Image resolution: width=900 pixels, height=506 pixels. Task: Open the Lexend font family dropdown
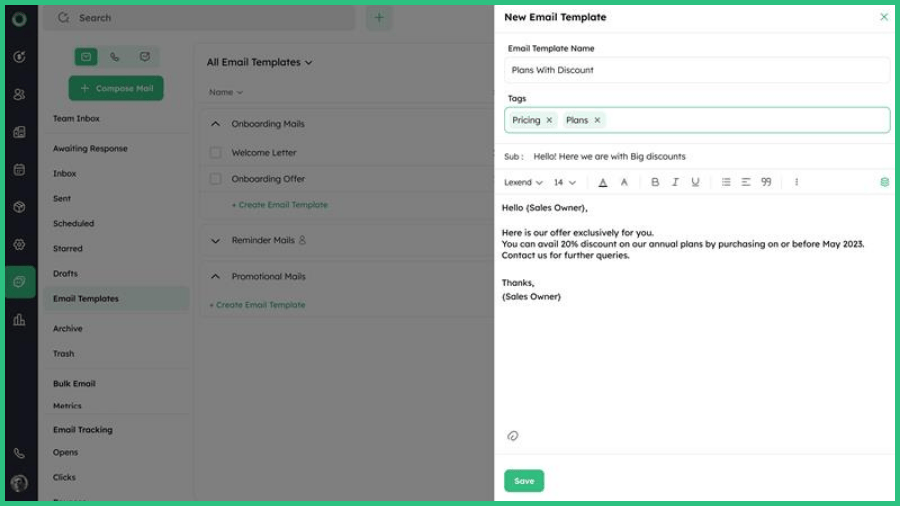pyautogui.click(x=523, y=183)
